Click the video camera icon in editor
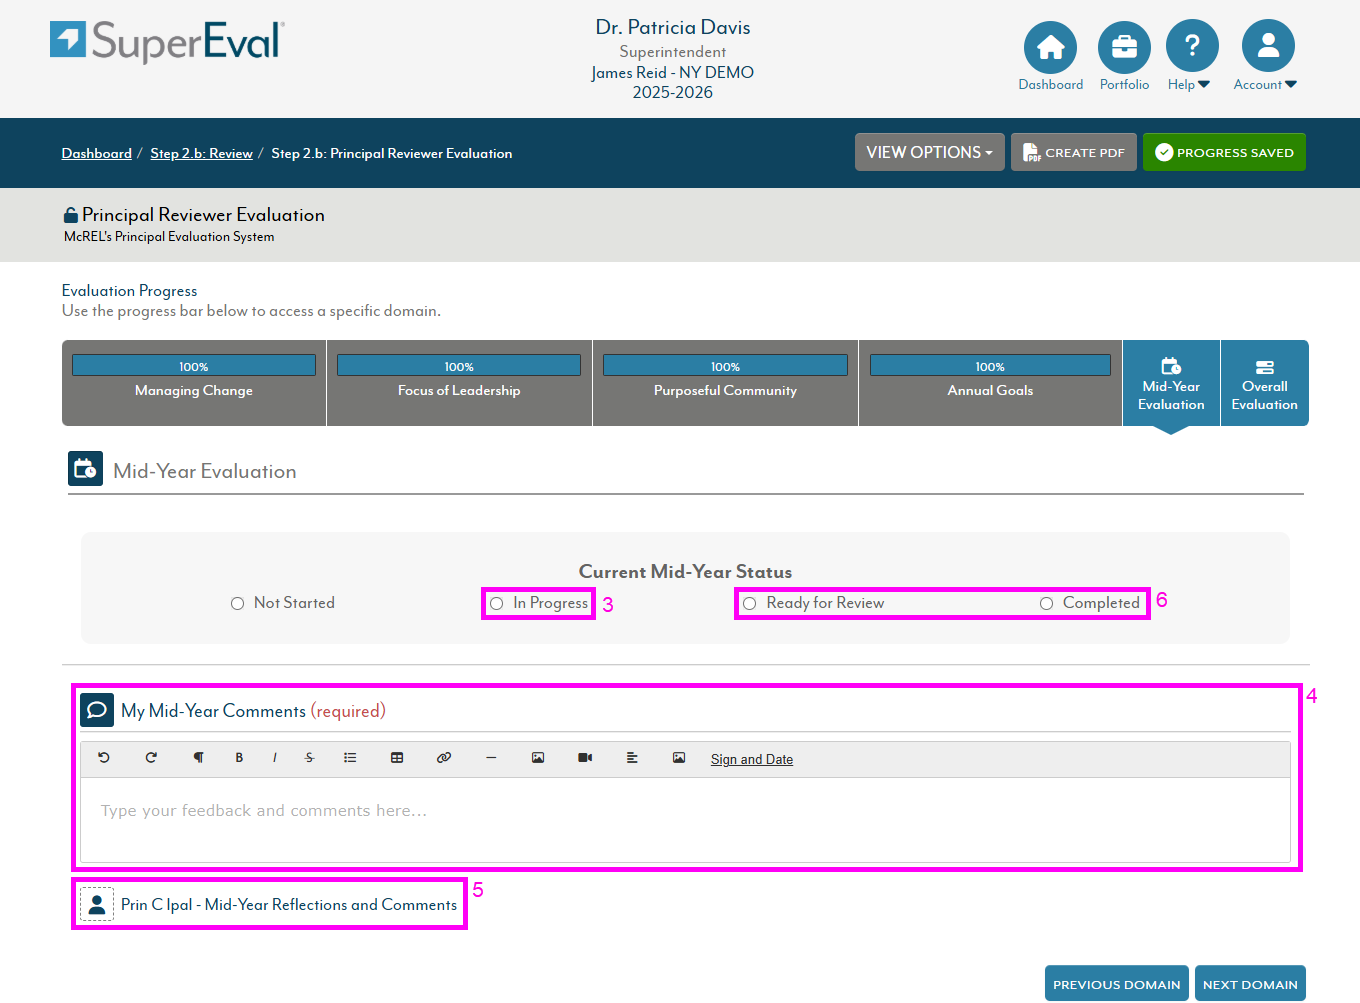Image resolution: width=1360 pixels, height=1003 pixels. point(585,758)
